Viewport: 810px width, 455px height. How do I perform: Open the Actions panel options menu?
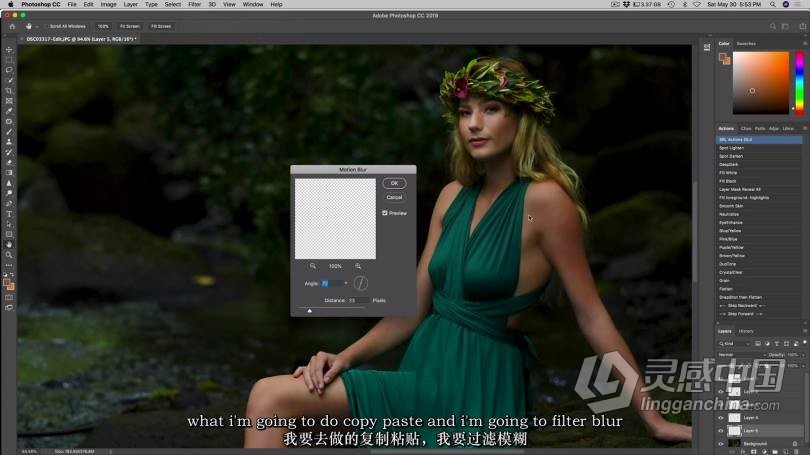coord(804,128)
